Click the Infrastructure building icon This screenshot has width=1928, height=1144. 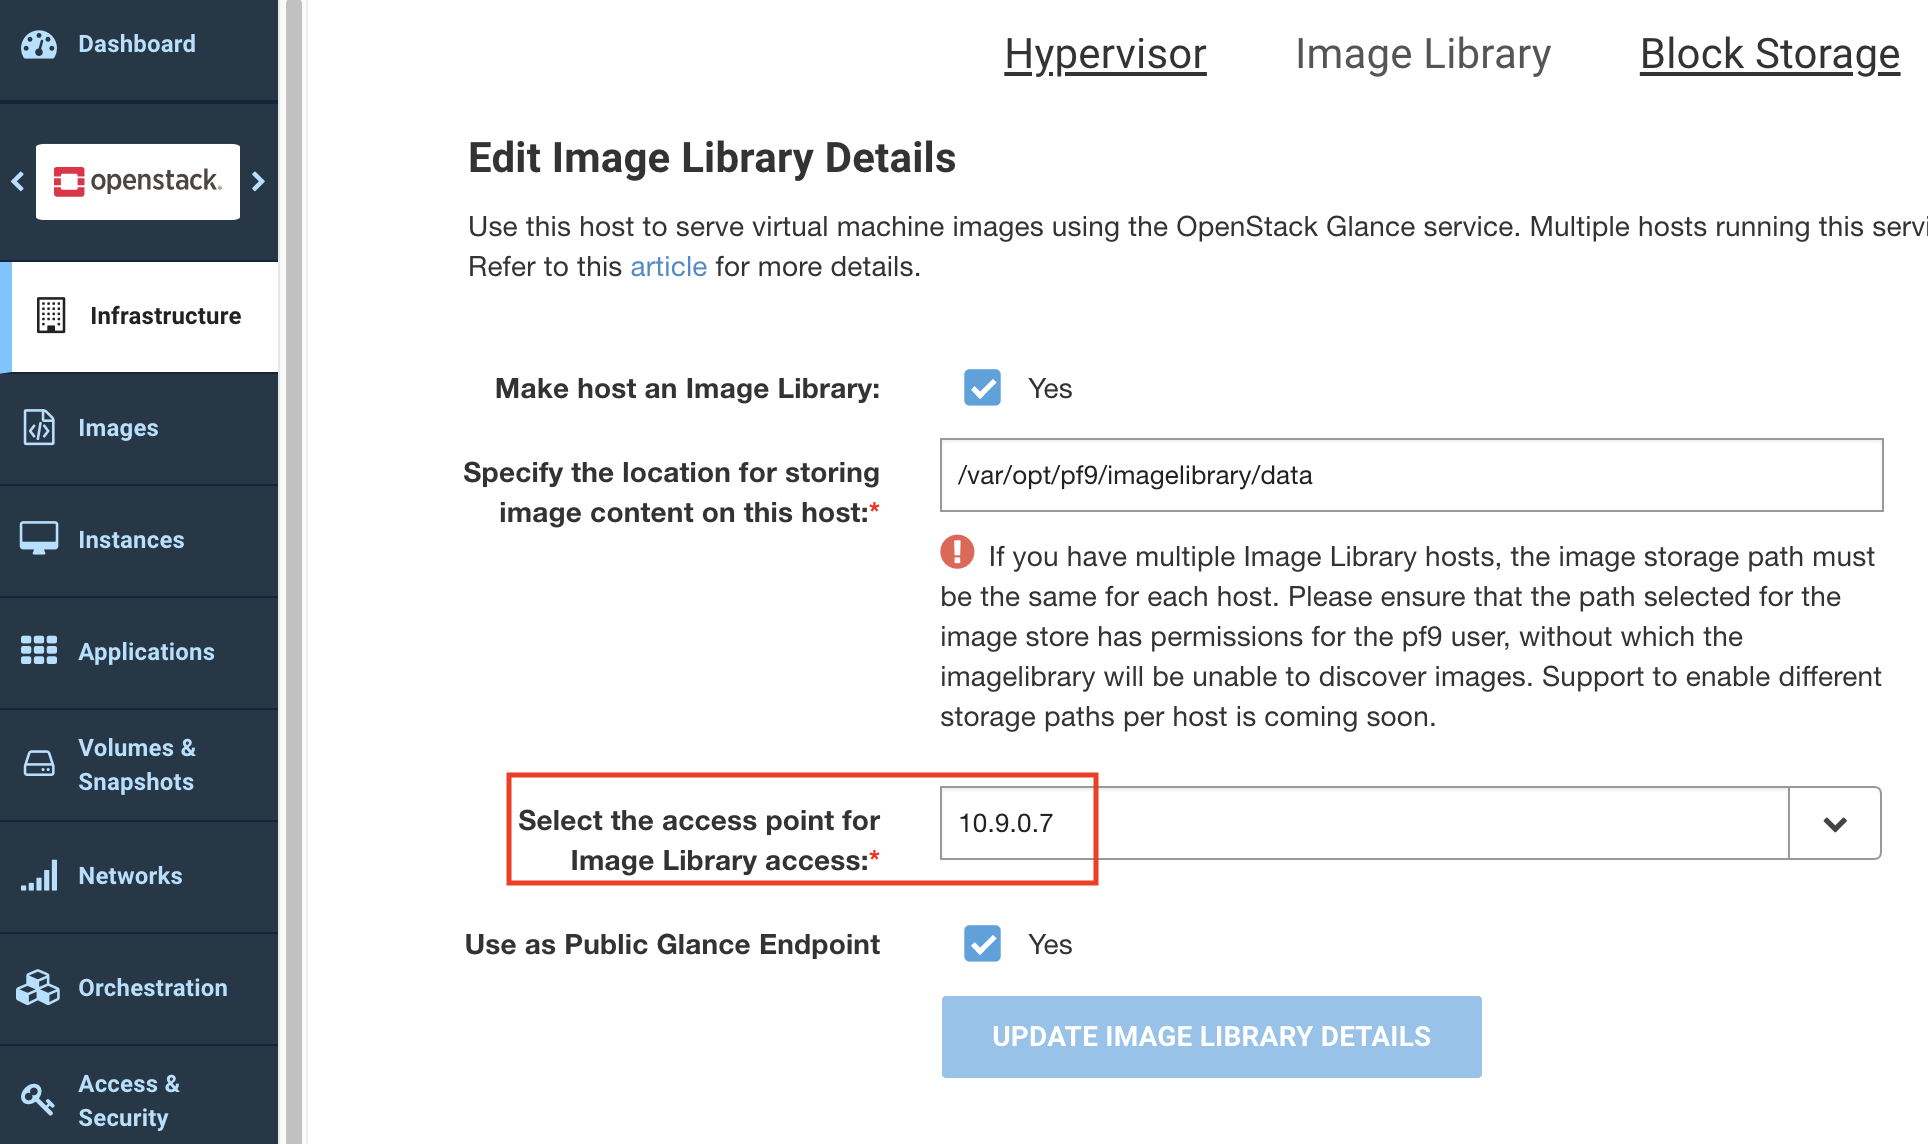pos(51,315)
